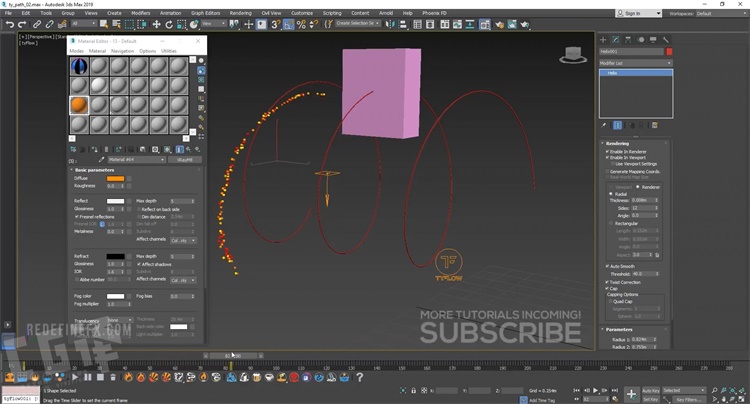The width and height of the screenshot is (750, 404).
Task: Open the Modifier List dropdown
Action: pos(636,63)
